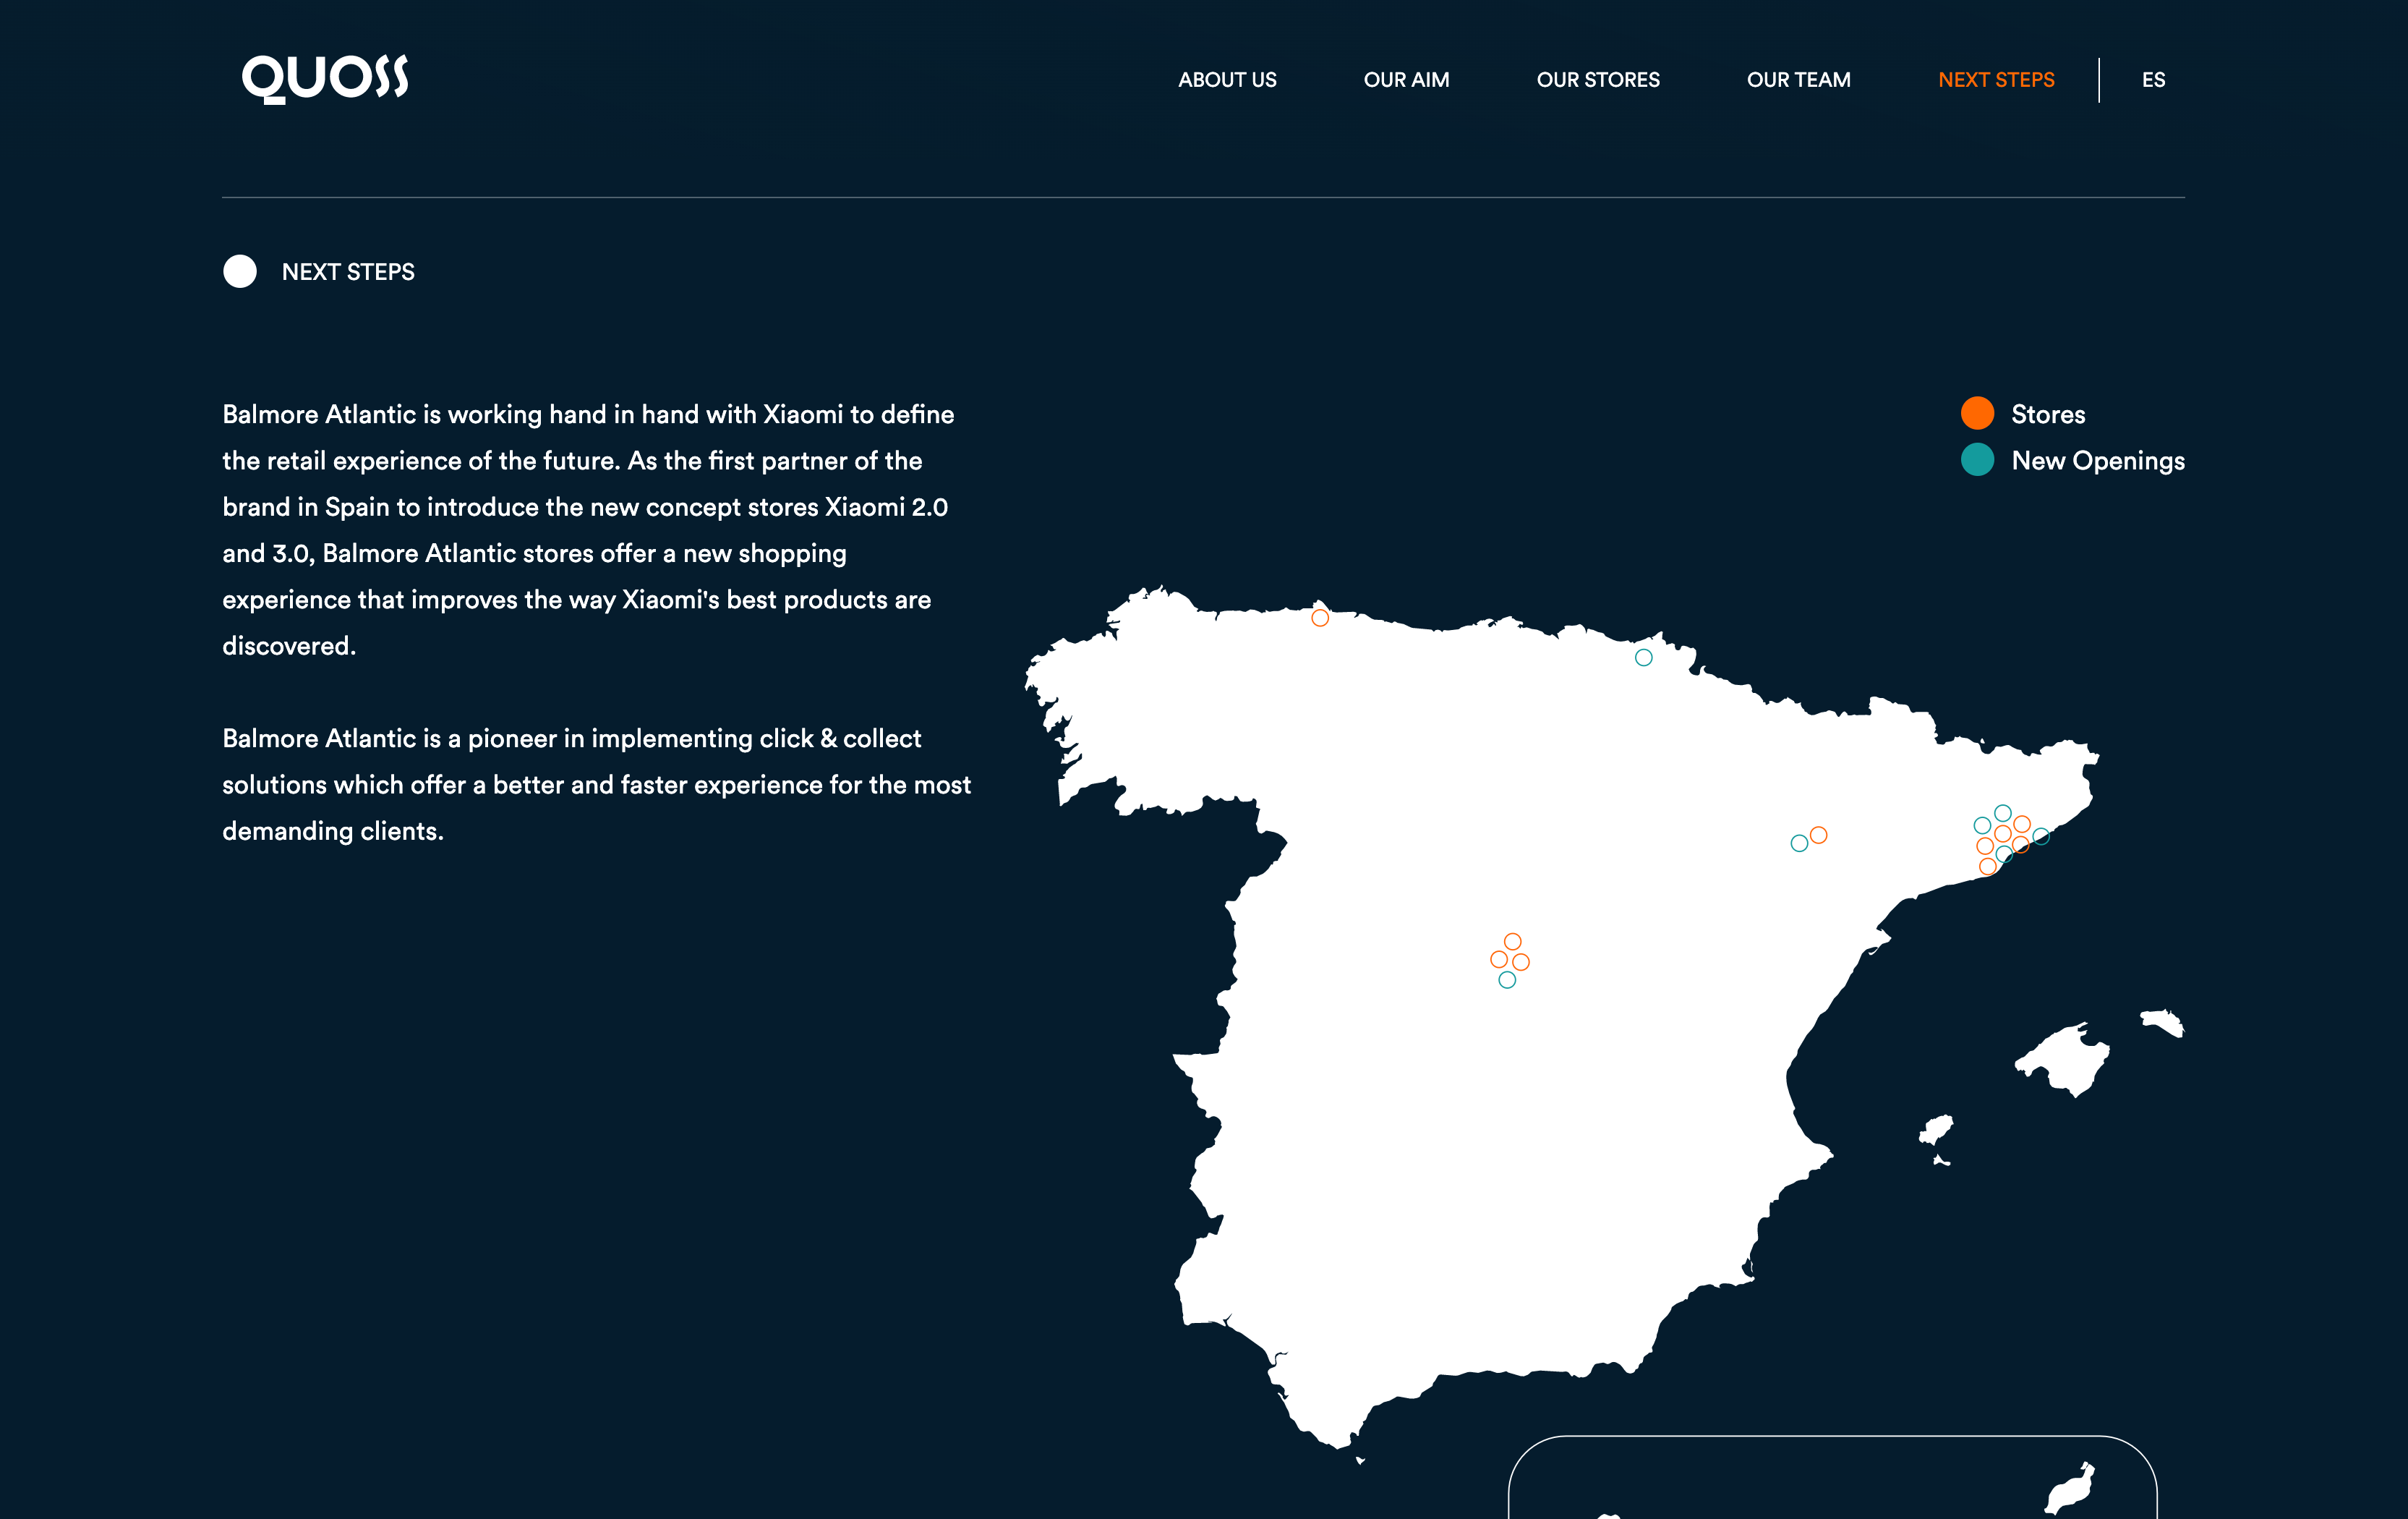This screenshot has width=2408, height=1519.
Task: Click the topmost teal marker in Barcelona cluster
Action: (2002, 813)
